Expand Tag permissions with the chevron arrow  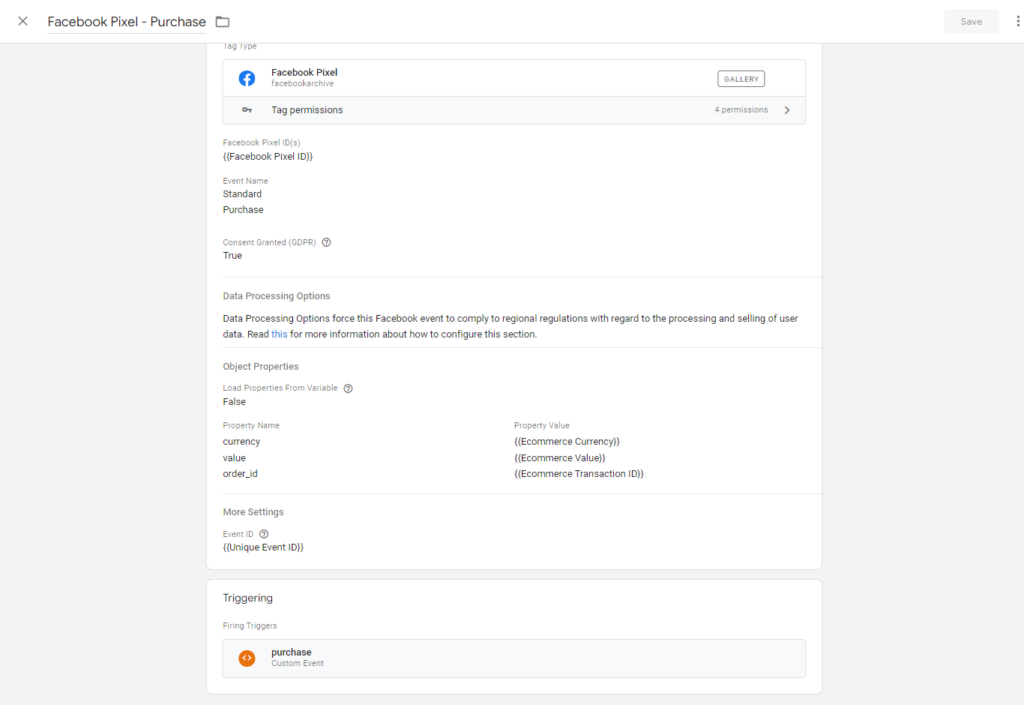point(787,110)
